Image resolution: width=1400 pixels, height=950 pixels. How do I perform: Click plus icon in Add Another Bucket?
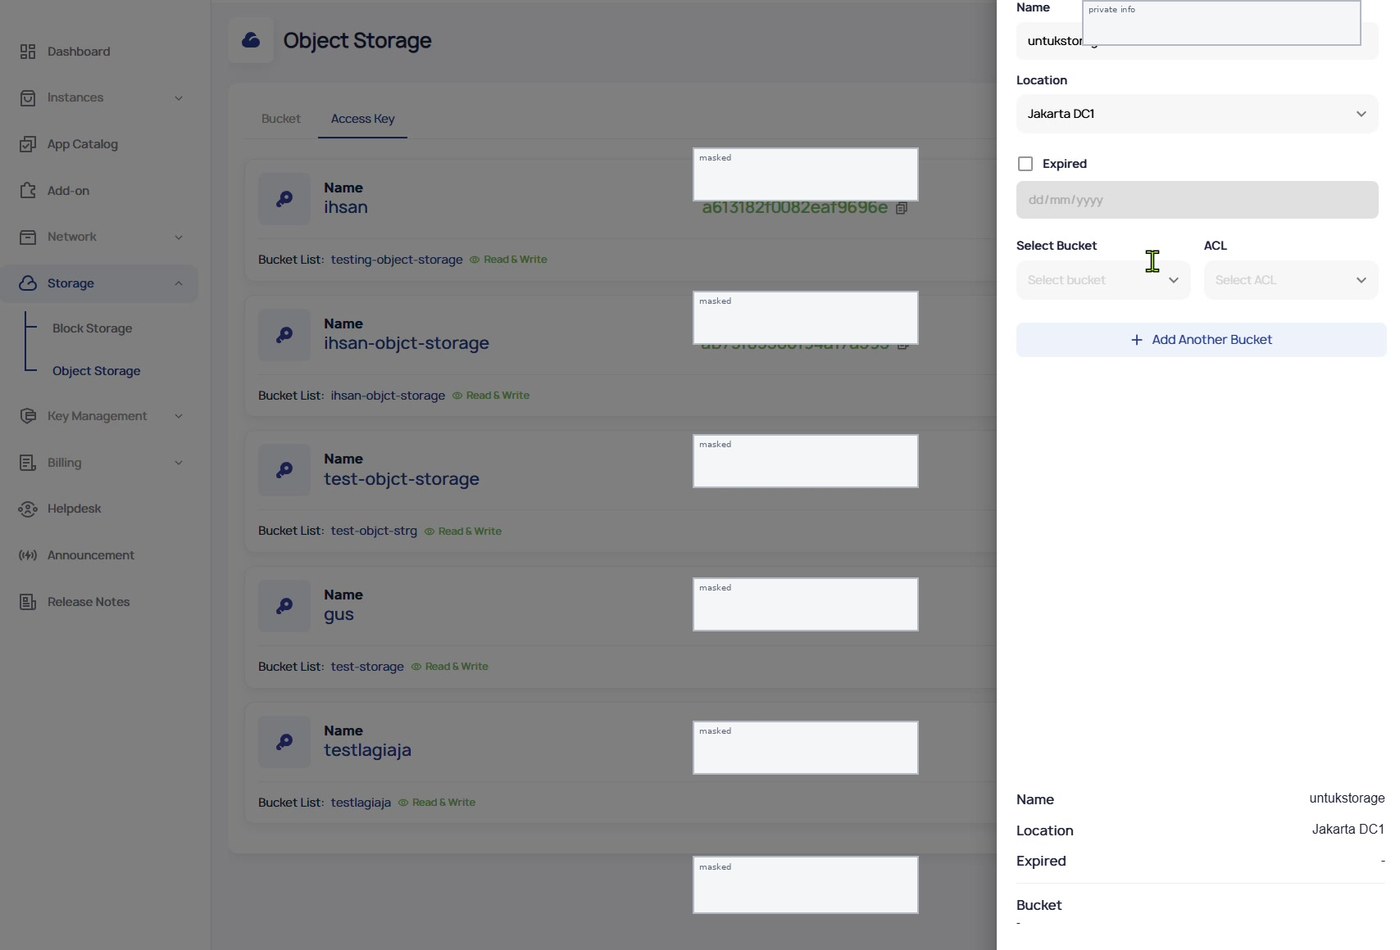tap(1136, 340)
